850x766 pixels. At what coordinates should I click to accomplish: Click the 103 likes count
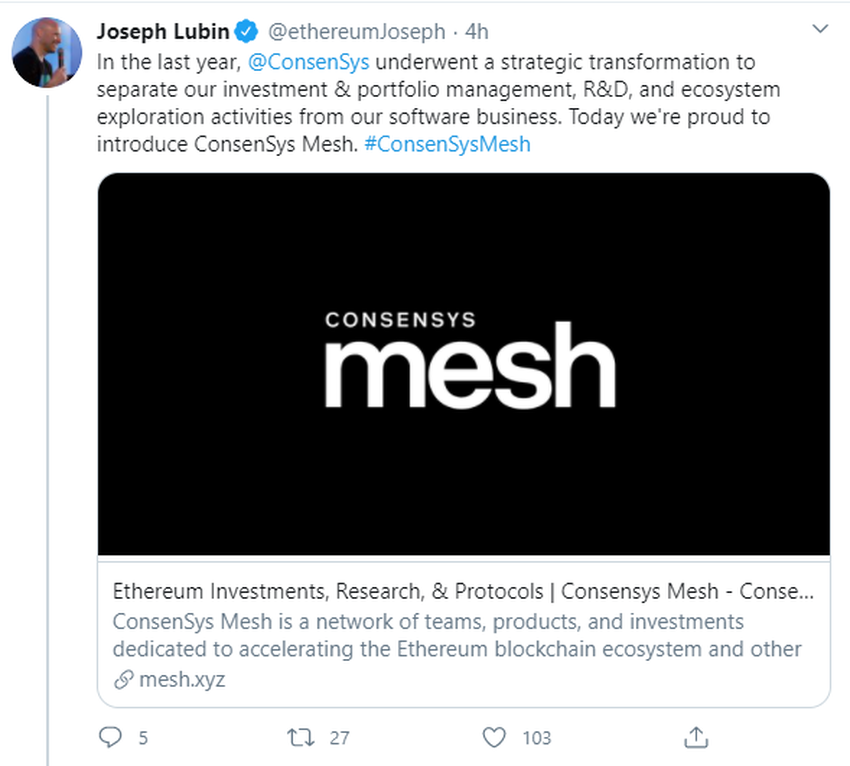pyautogui.click(x=536, y=738)
